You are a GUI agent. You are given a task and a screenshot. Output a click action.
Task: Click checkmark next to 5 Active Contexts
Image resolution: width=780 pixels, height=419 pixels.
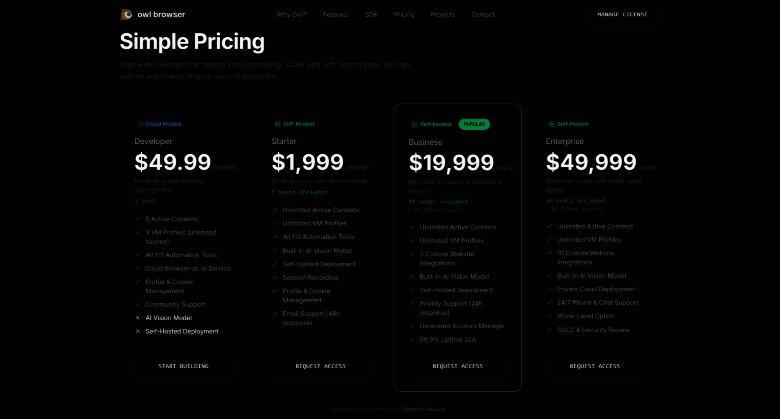point(138,219)
